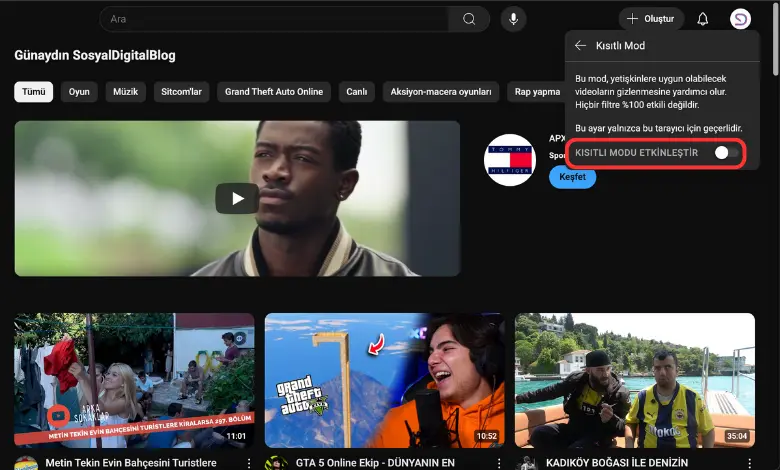Open Metin Tekin video thumbnail
Viewport: 780px width, 470px height.
point(134,380)
